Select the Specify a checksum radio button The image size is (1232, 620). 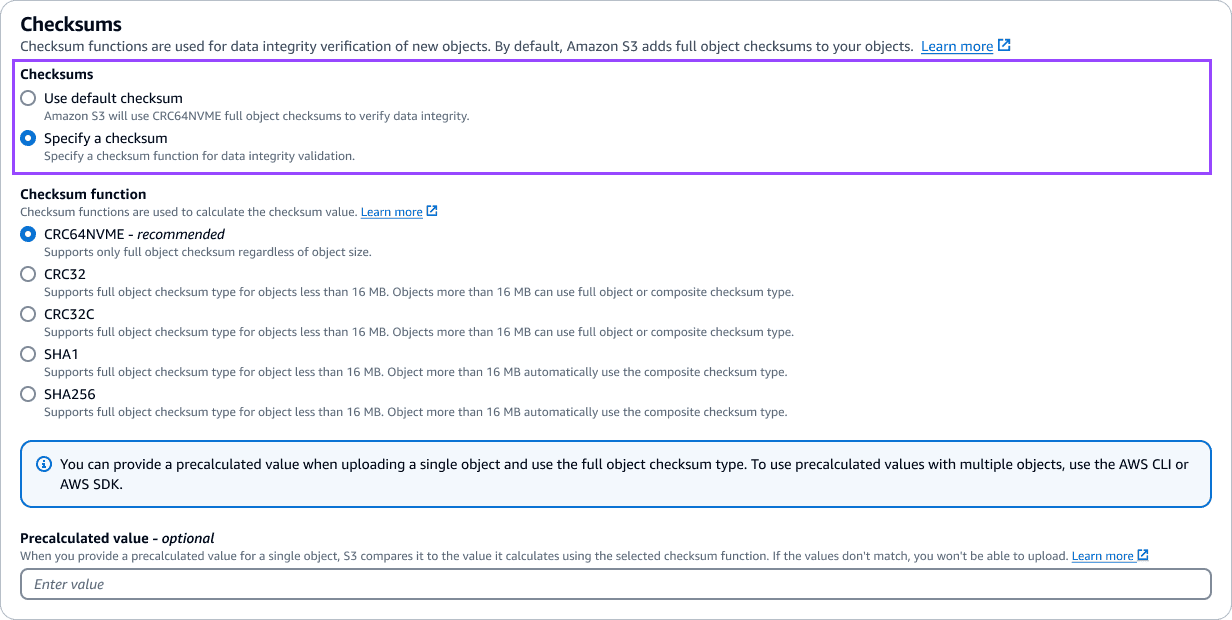tap(28, 138)
